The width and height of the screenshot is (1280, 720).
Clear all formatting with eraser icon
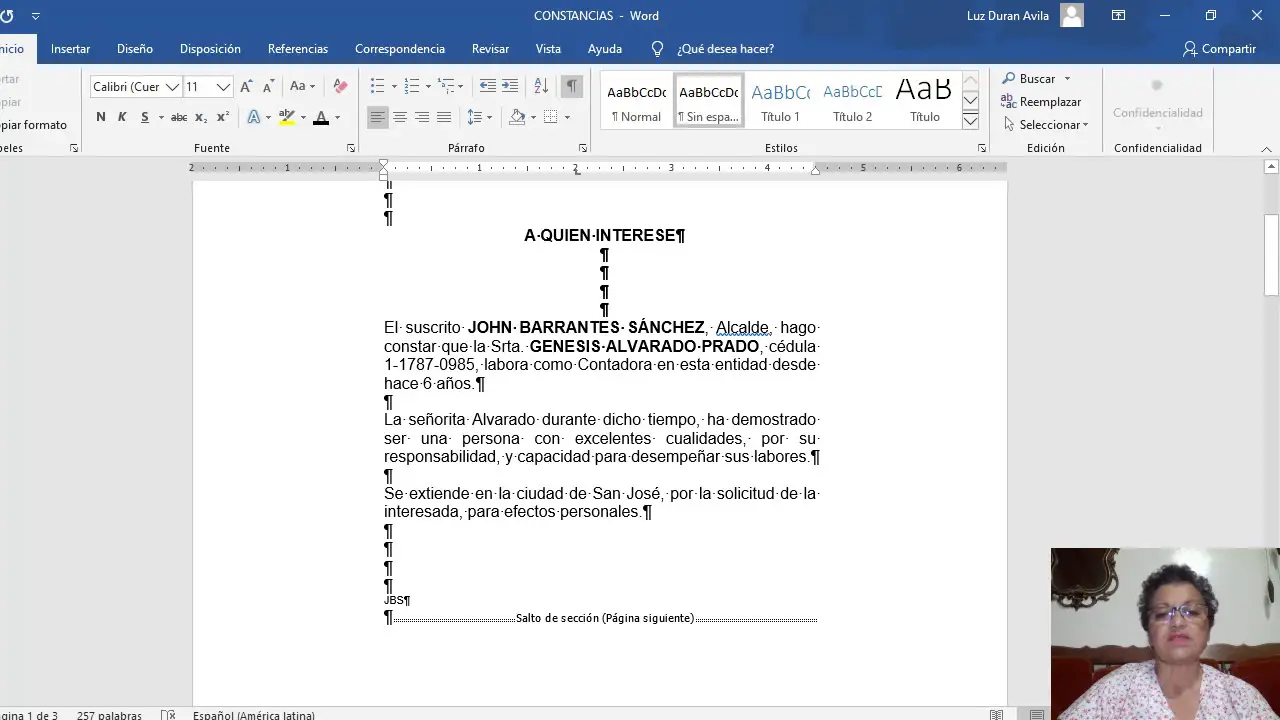340,86
